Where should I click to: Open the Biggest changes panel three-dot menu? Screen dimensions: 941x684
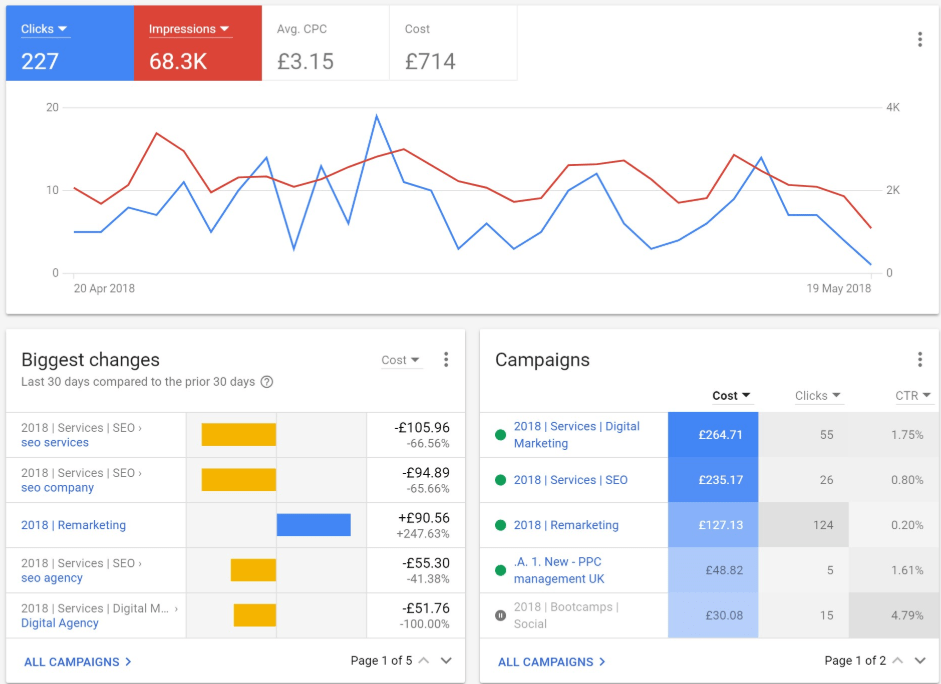[x=446, y=359]
